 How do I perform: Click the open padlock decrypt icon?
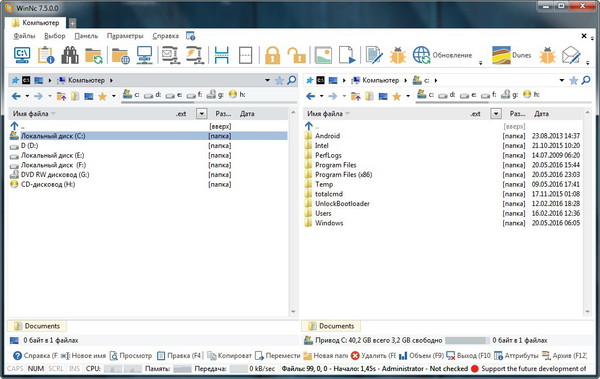click(x=297, y=55)
